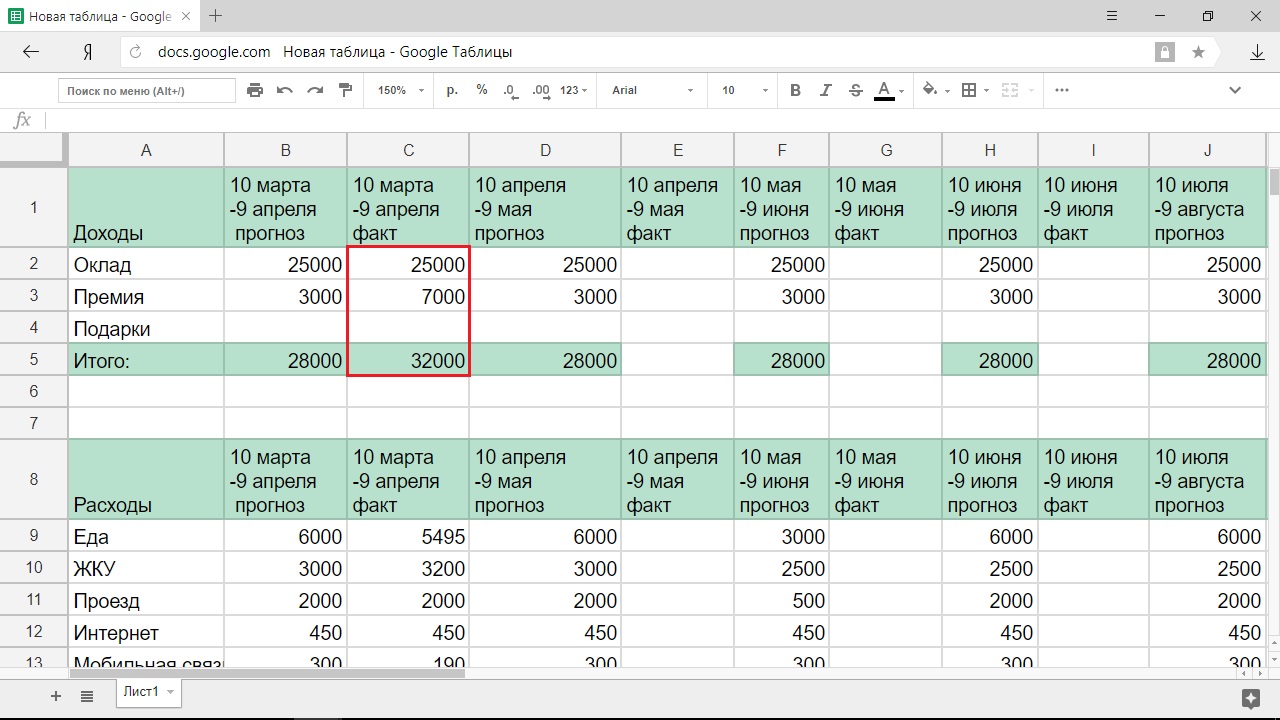Open the all sheets list

[x=87, y=696]
